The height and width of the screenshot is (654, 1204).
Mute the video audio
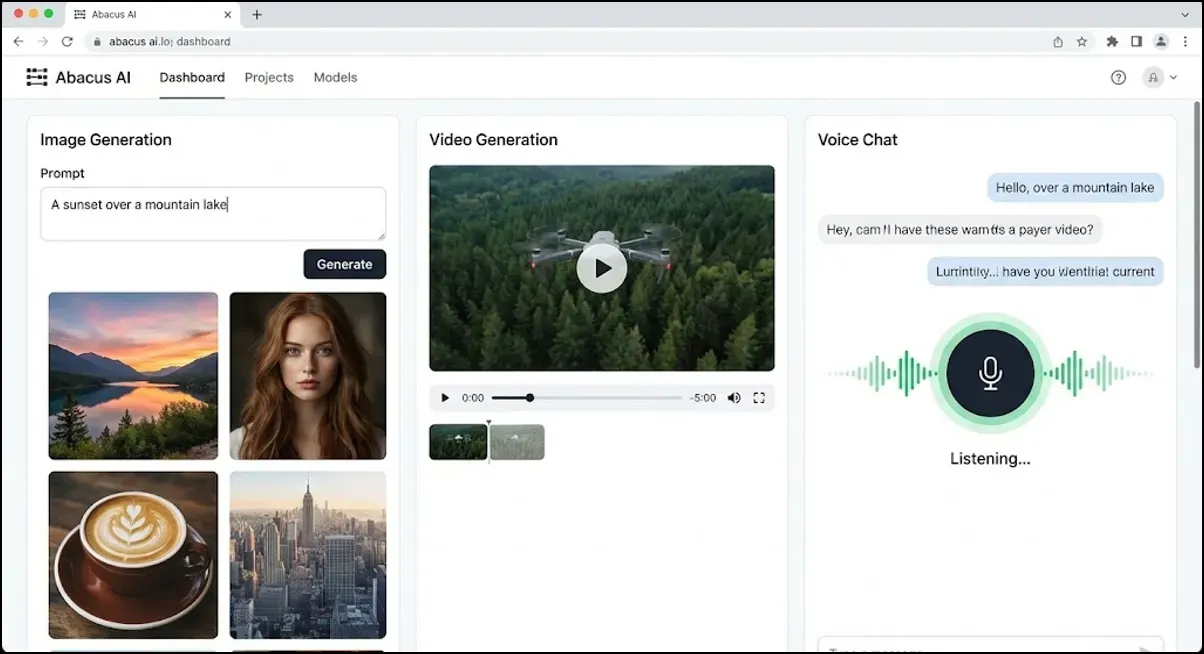tap(734, 397)
